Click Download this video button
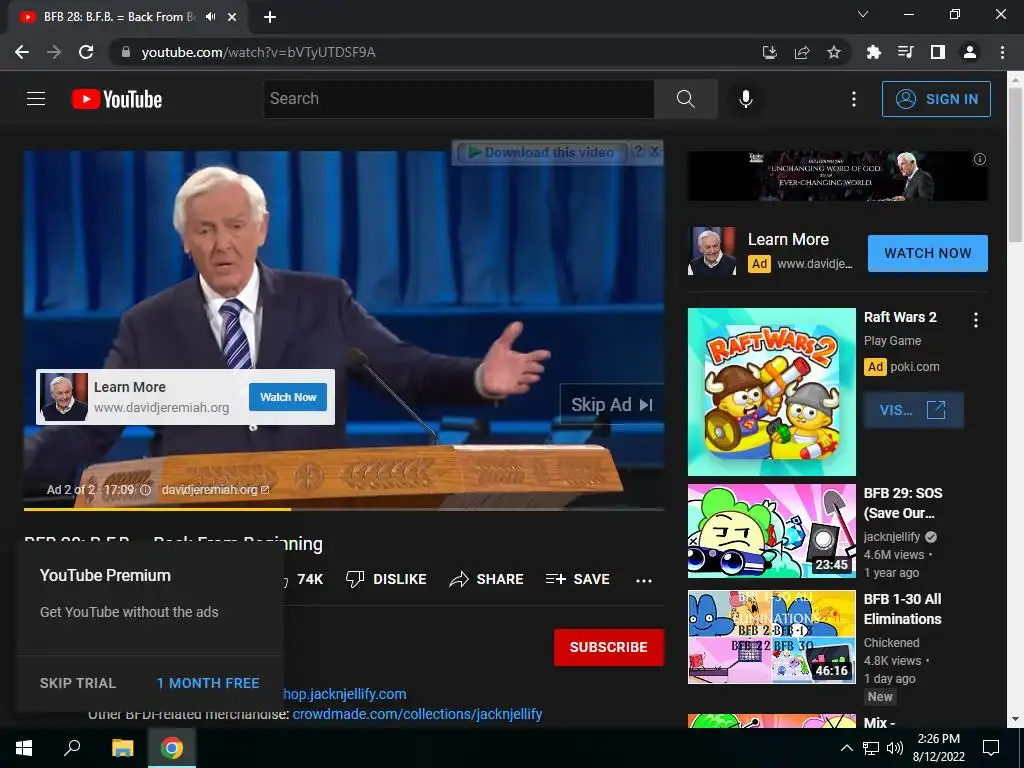This screenshot has height=768, width=1024. (x=542, y=152)
